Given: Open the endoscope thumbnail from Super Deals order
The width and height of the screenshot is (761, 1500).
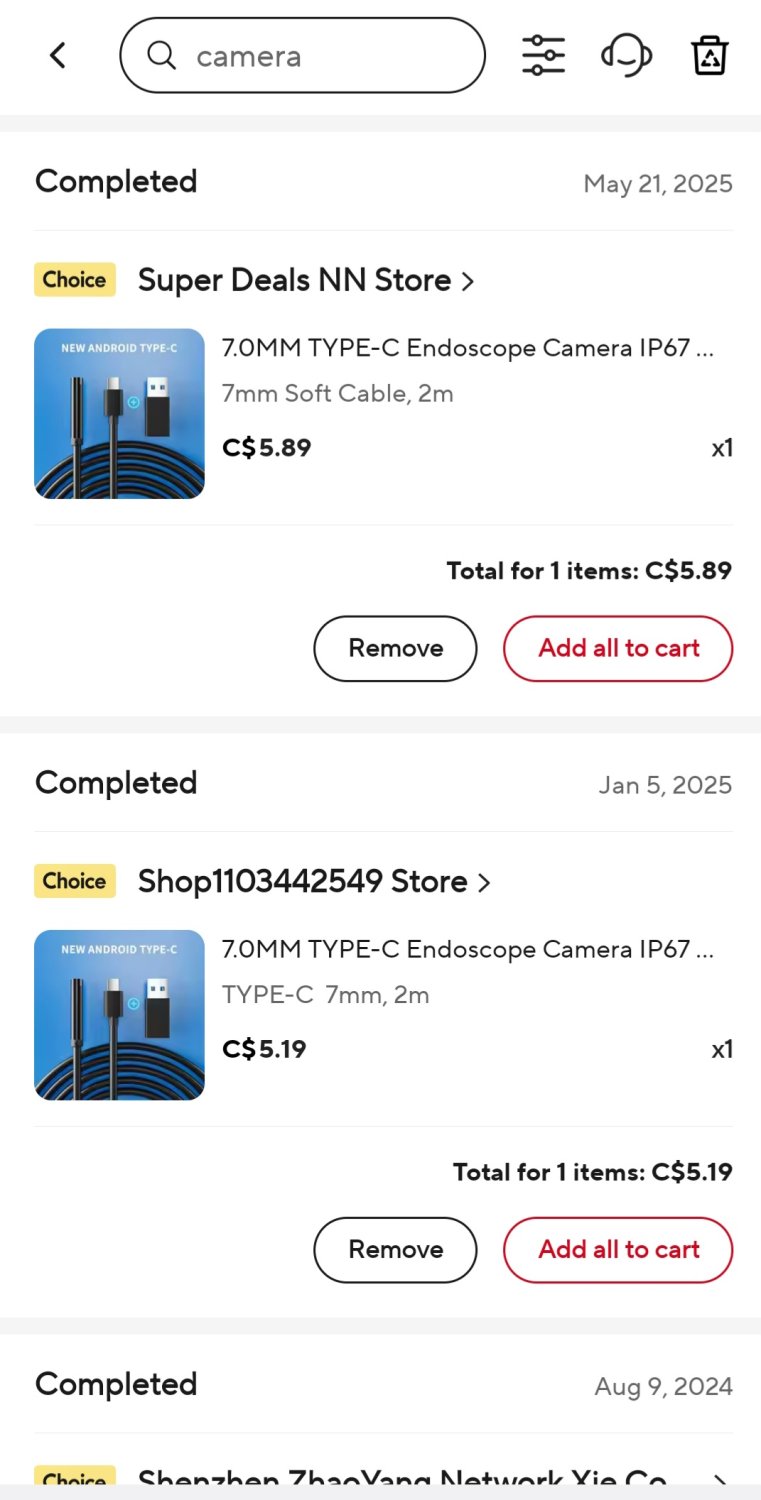Looking at the screenshot, I should tap(119, 413).
